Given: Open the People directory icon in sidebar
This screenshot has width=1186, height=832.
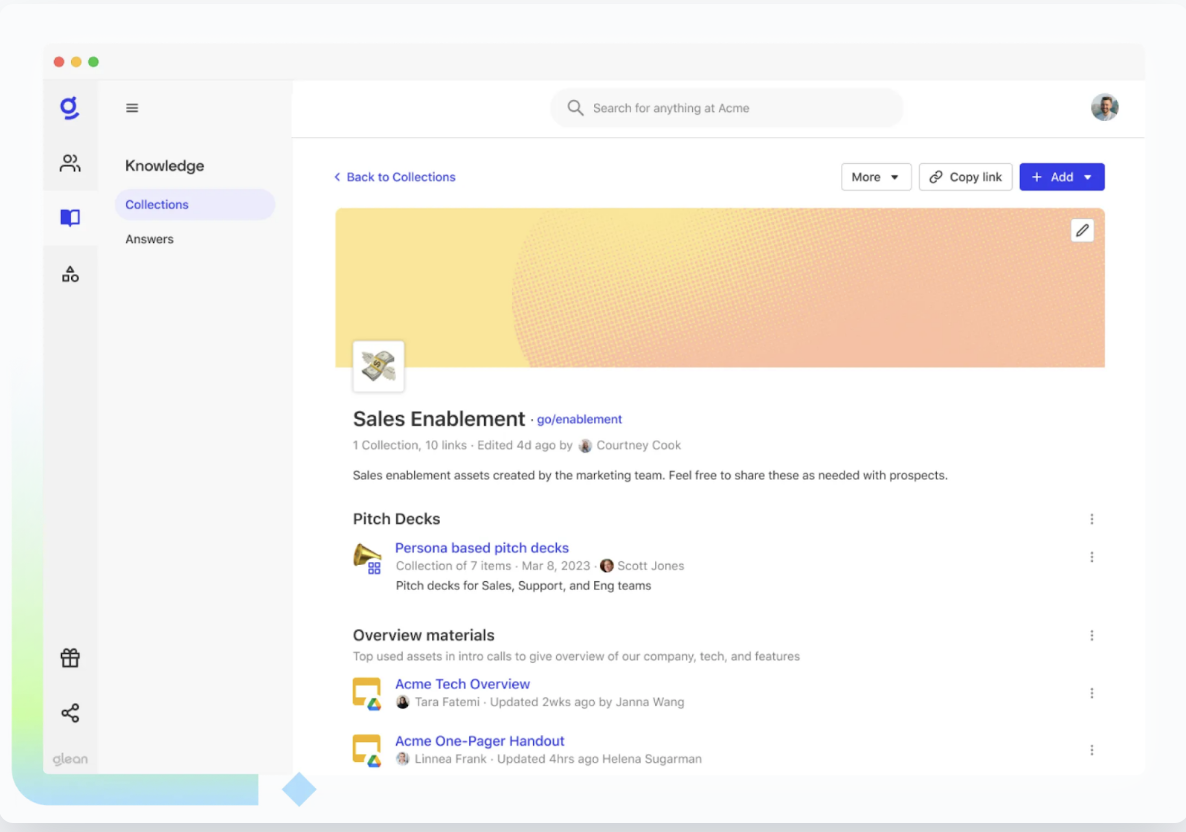Looking at the screenshot, I should 70,163.
